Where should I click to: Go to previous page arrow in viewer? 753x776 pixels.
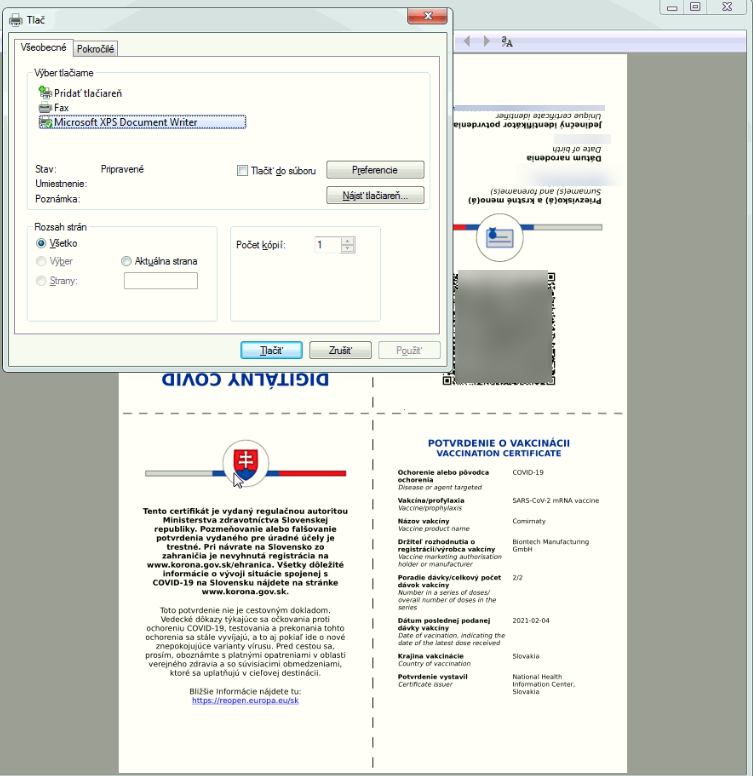coord(467,41)
